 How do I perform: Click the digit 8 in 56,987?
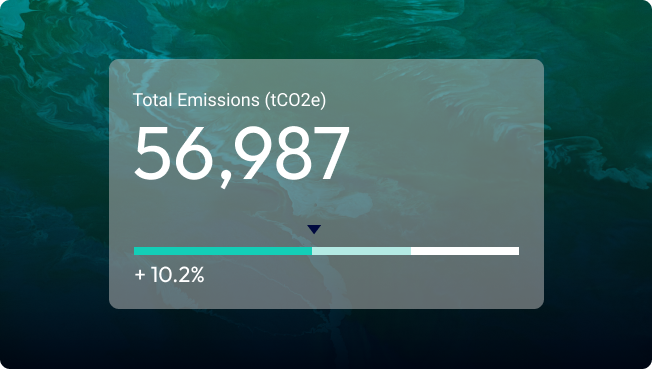point(291,153)
